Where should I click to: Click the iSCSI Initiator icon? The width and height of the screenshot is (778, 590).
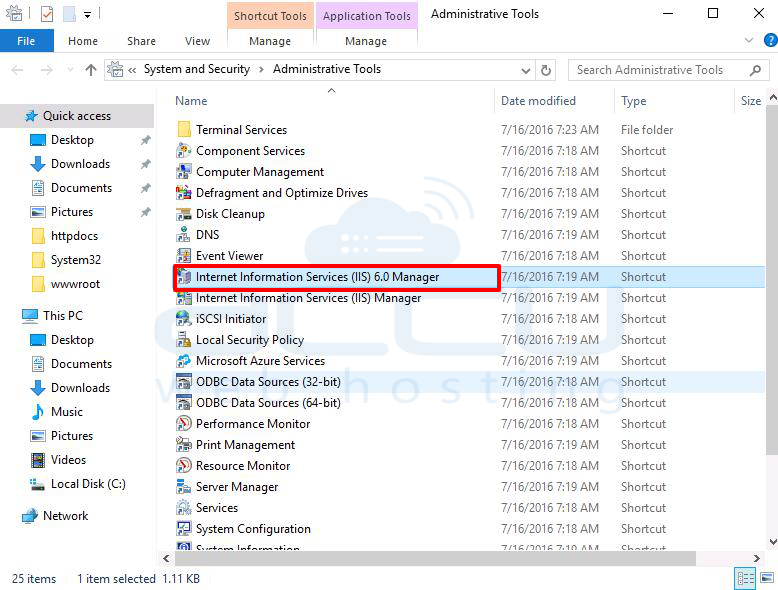pyautogui.click(x=184, y=319)
